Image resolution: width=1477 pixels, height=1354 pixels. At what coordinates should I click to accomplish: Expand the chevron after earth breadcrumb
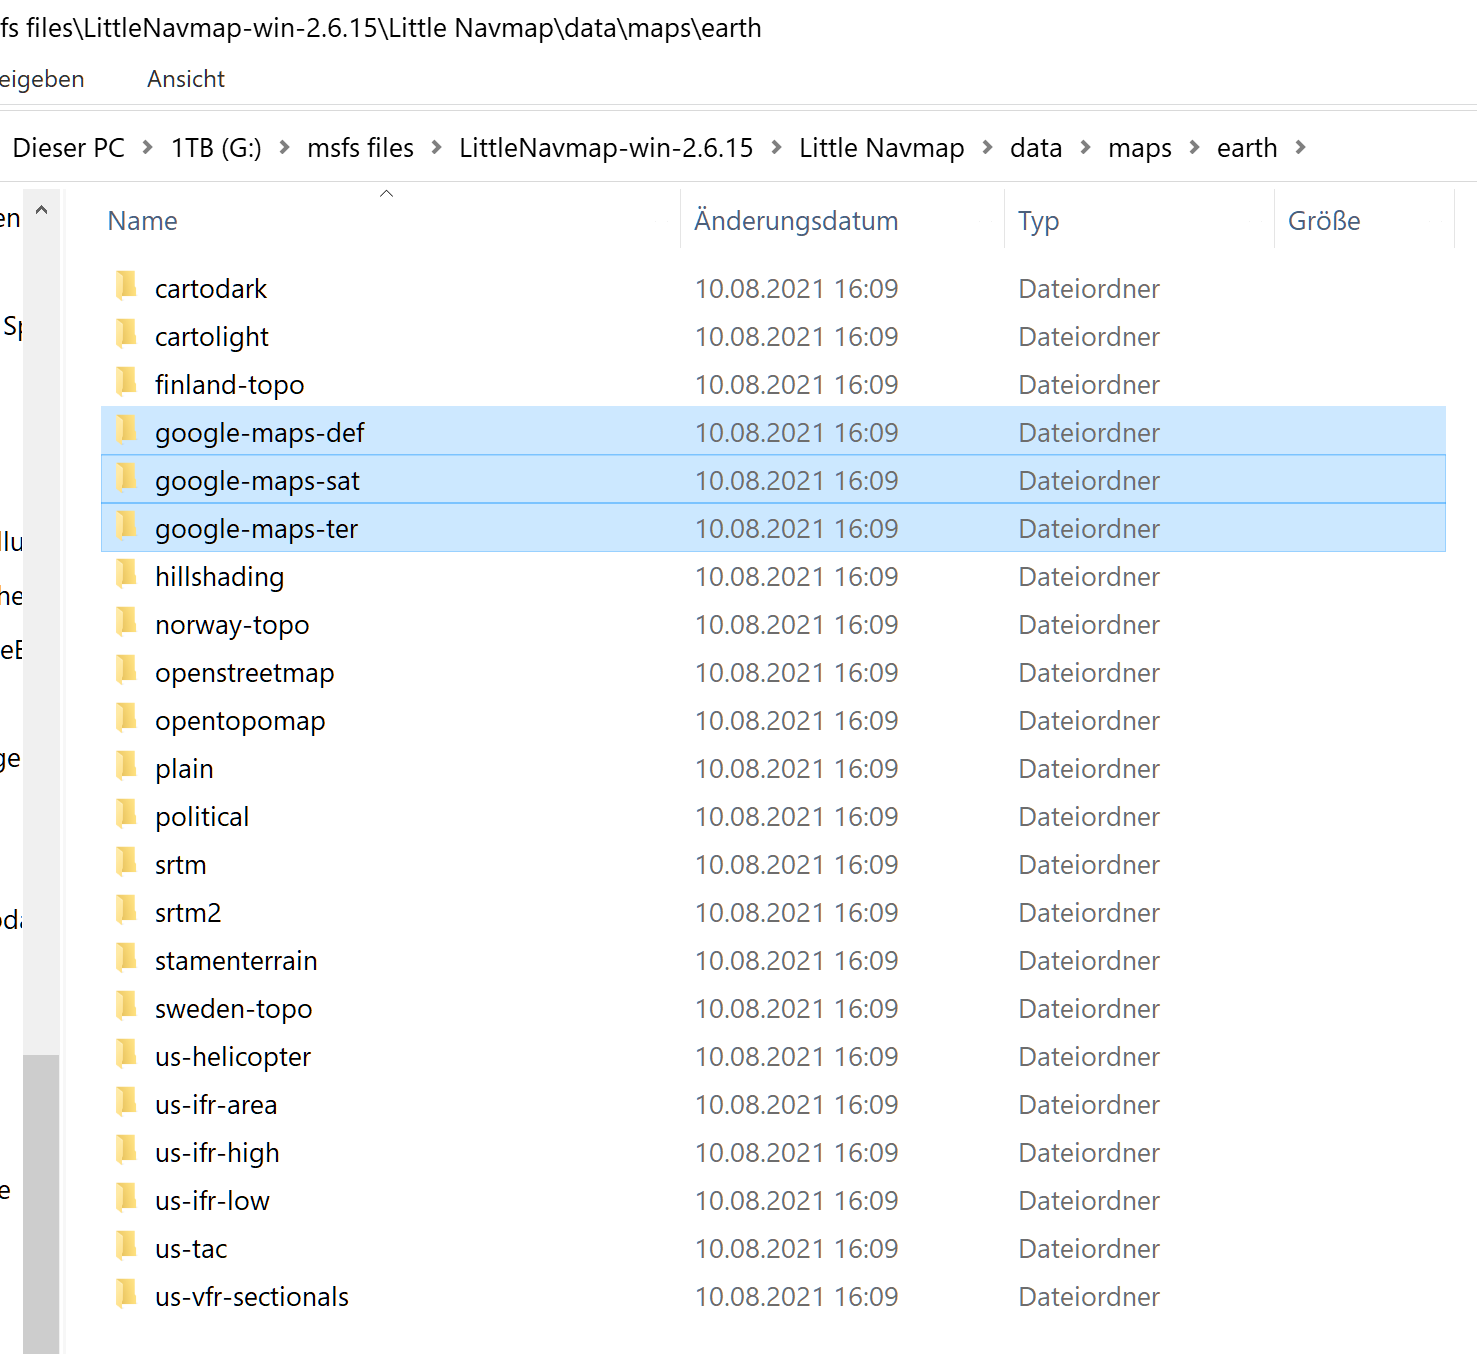coord(1301,148)
